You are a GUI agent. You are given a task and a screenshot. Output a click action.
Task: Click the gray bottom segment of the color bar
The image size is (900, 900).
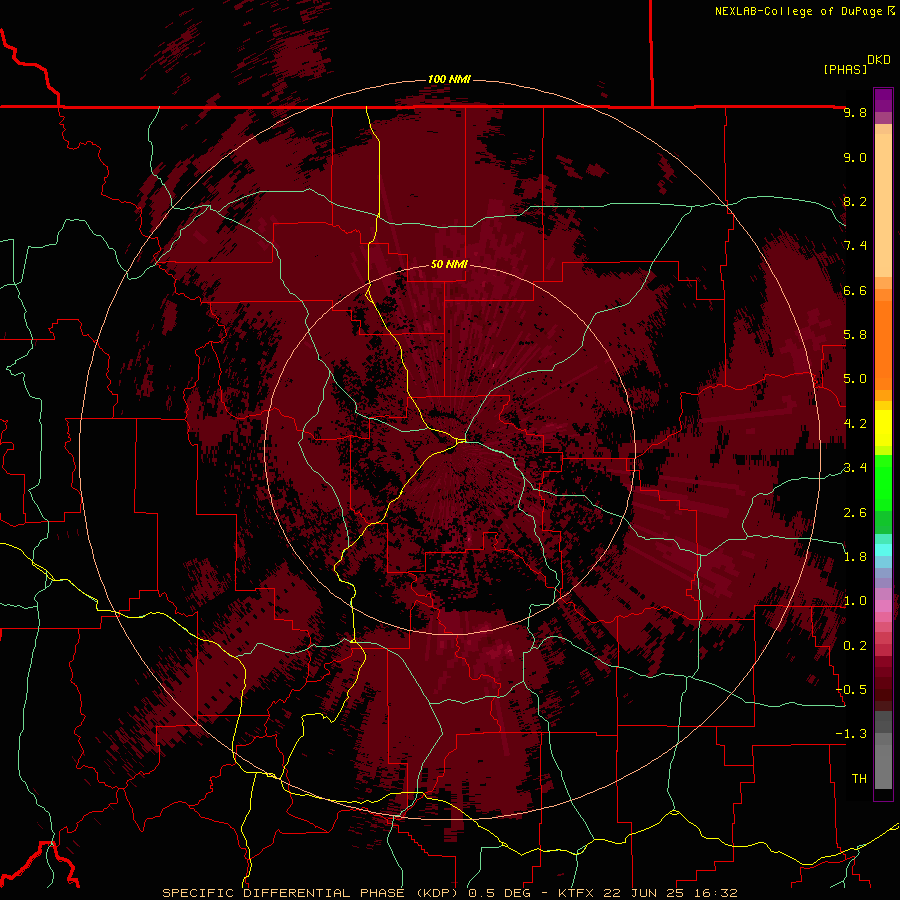pyautogui.click(x=883, y=763)
